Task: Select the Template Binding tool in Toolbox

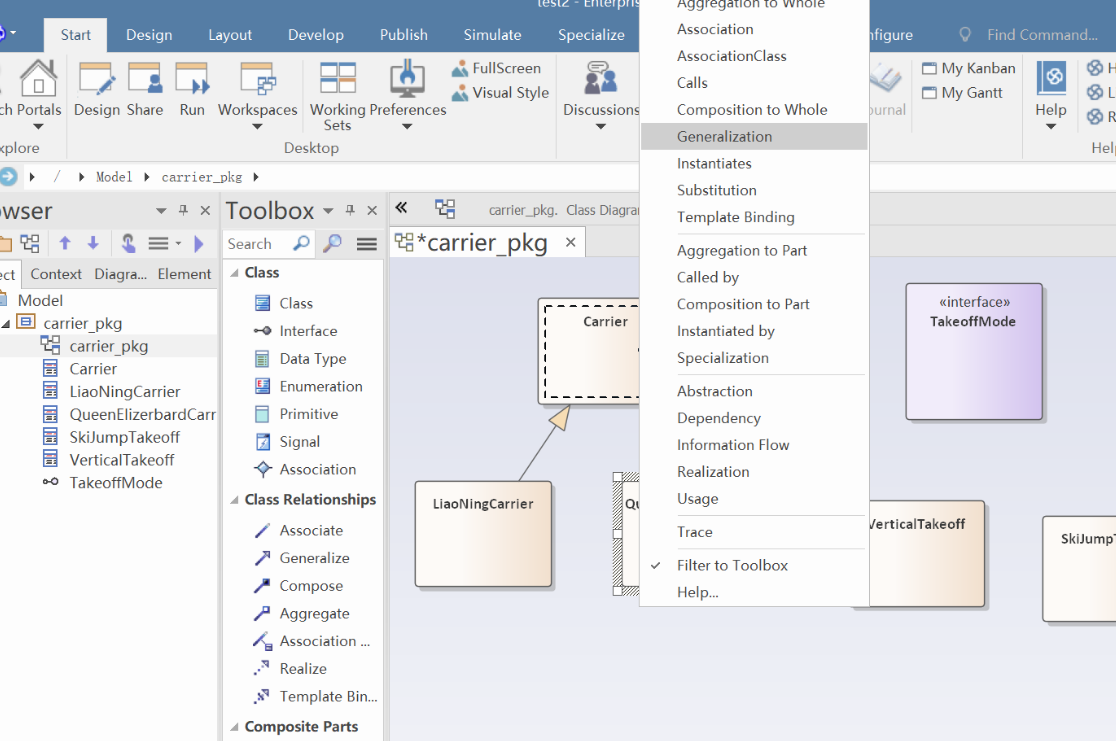Action: 328,697
